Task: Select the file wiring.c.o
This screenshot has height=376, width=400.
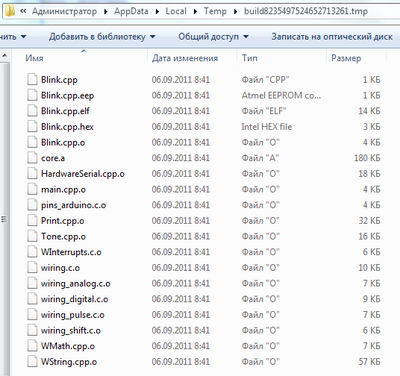Action: pyautogui.click(x=60, y=268)
